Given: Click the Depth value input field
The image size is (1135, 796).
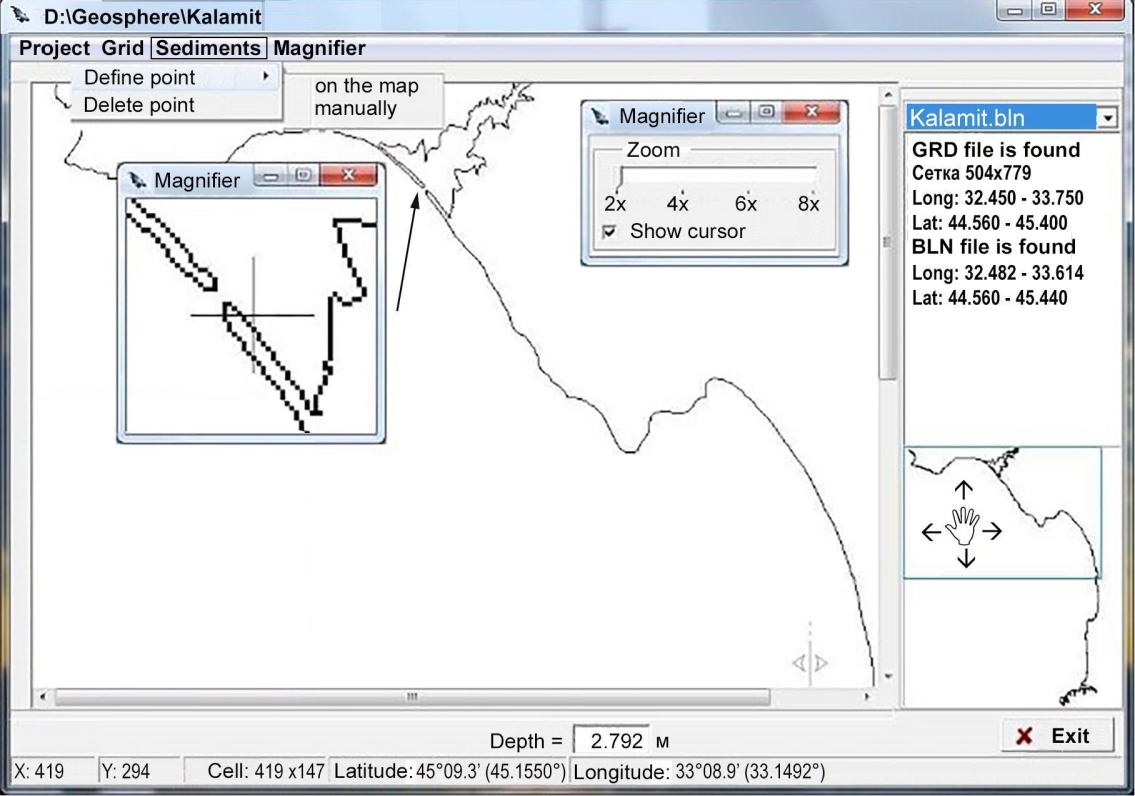Looking at the screenshot, I should pyautogui.click(x=612, y=741).
